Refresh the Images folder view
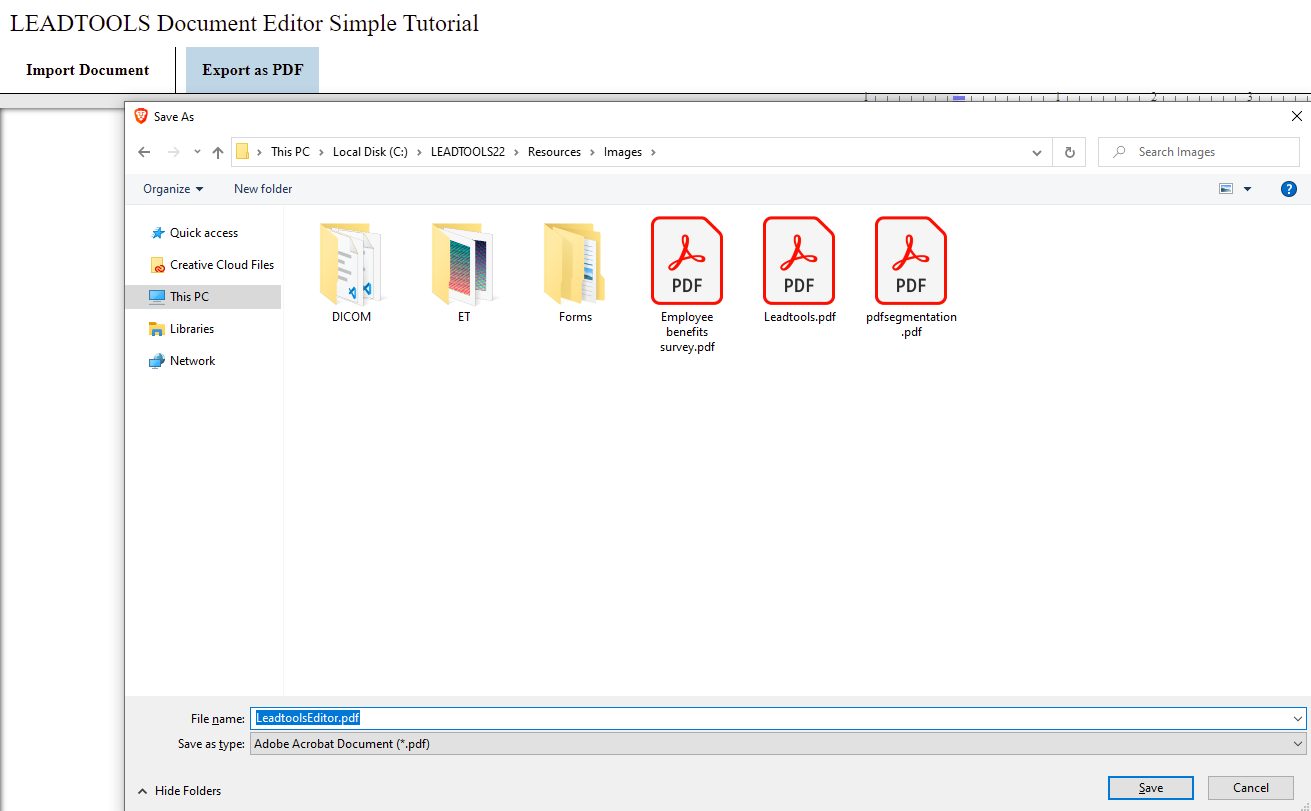 pyautogui.click(x=1069, y=152)
